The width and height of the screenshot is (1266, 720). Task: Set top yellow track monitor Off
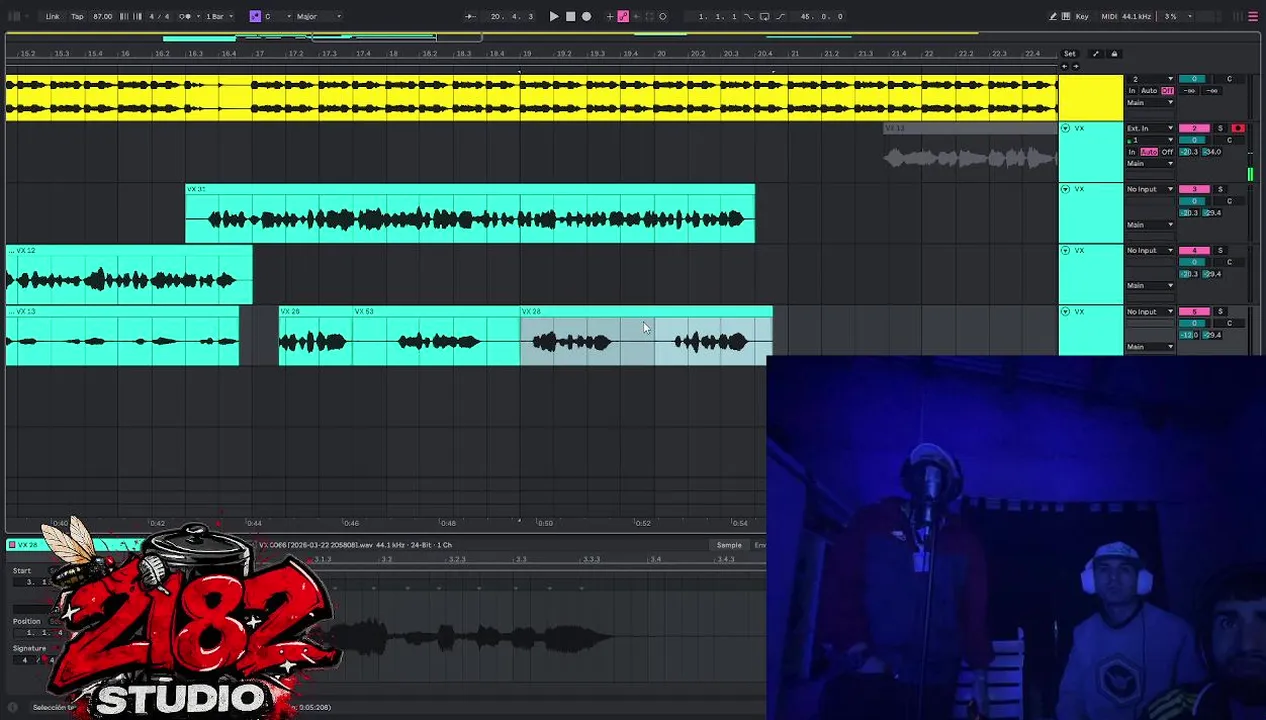click(1167, 91)
